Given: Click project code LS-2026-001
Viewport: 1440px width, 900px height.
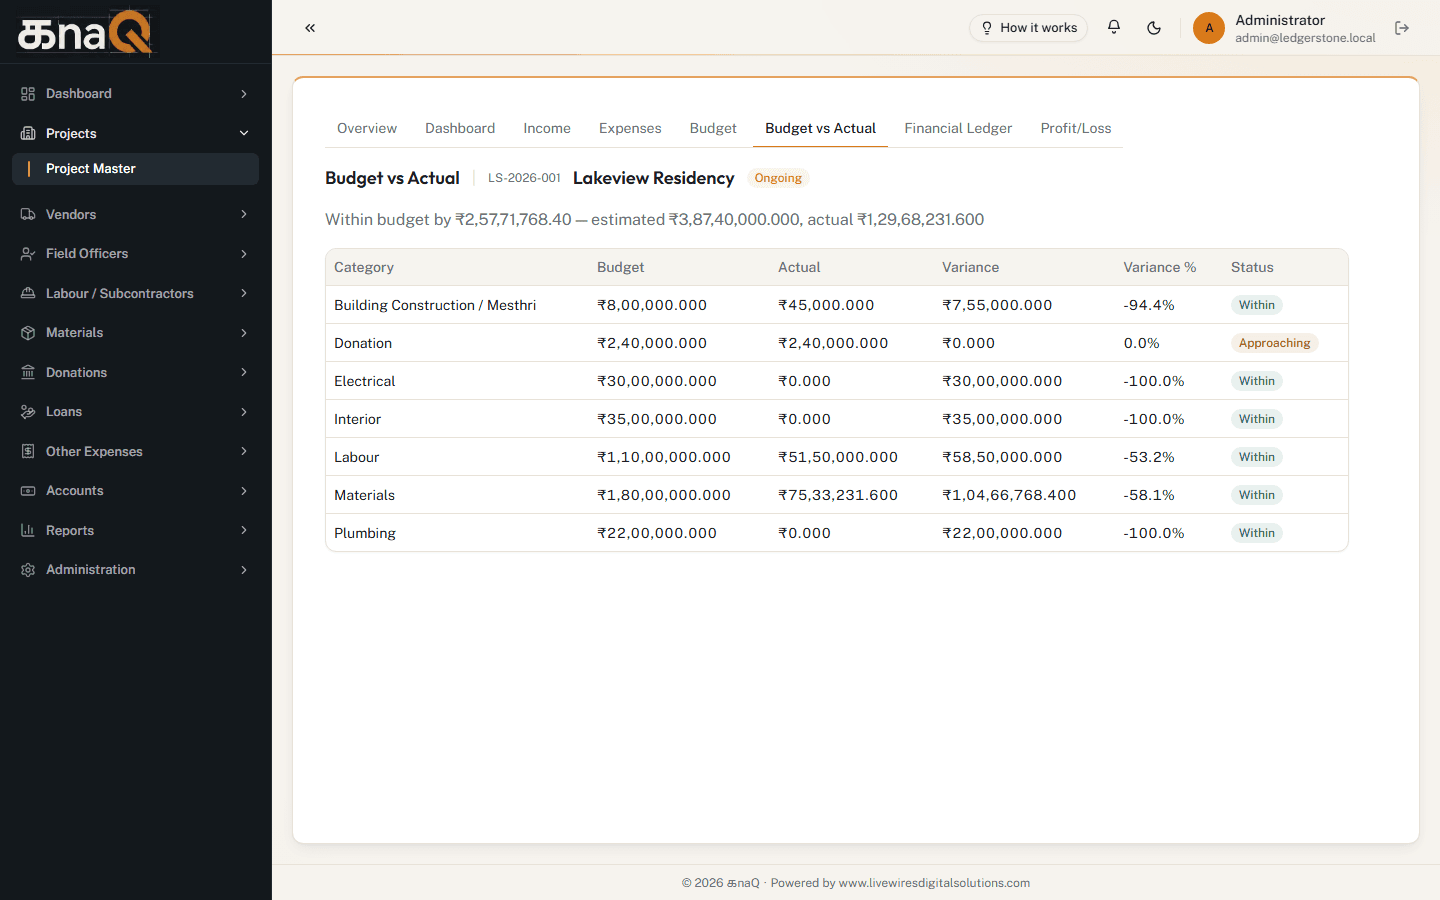Looking at the screenshot, I should [524, 178].
